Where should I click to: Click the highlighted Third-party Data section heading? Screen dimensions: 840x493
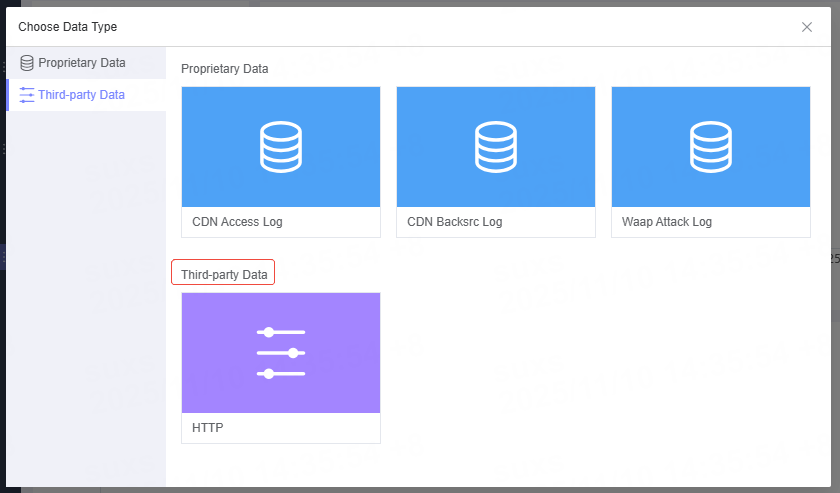click(x=224, y=274)
